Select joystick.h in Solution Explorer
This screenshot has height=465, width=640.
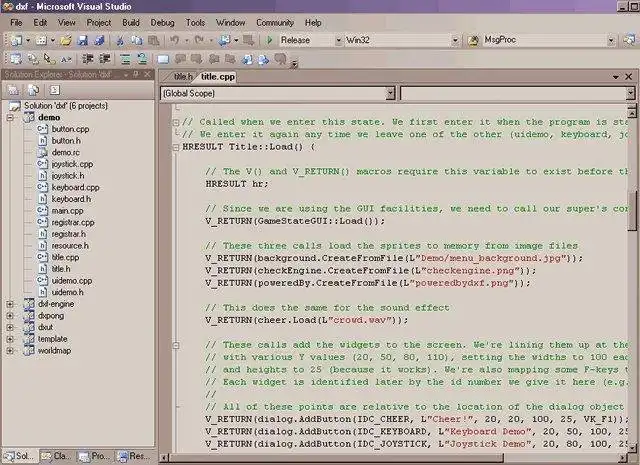click(68, 176)
